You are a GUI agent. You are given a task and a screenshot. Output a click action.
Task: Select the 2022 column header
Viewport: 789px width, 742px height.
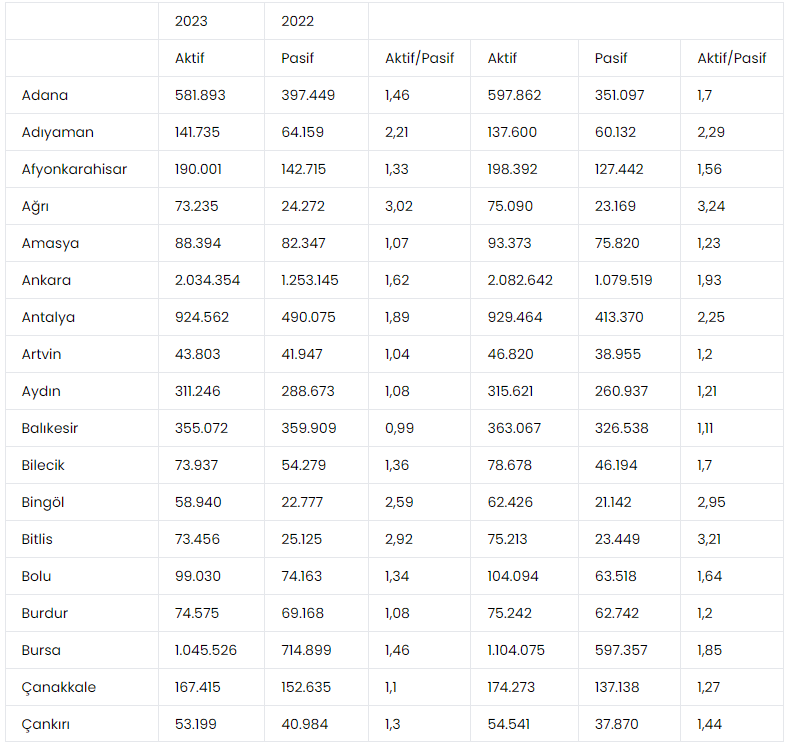[x=298, y=21]
